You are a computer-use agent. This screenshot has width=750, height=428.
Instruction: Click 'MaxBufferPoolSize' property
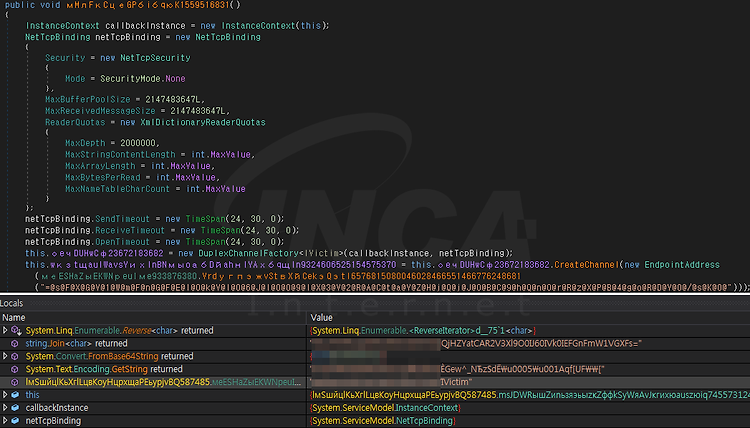88,99
